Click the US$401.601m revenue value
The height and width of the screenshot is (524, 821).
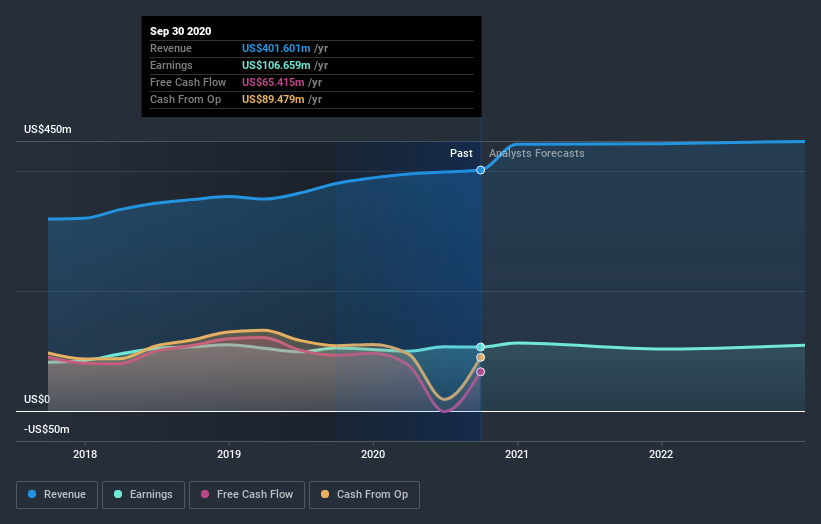tap(276, 48)
